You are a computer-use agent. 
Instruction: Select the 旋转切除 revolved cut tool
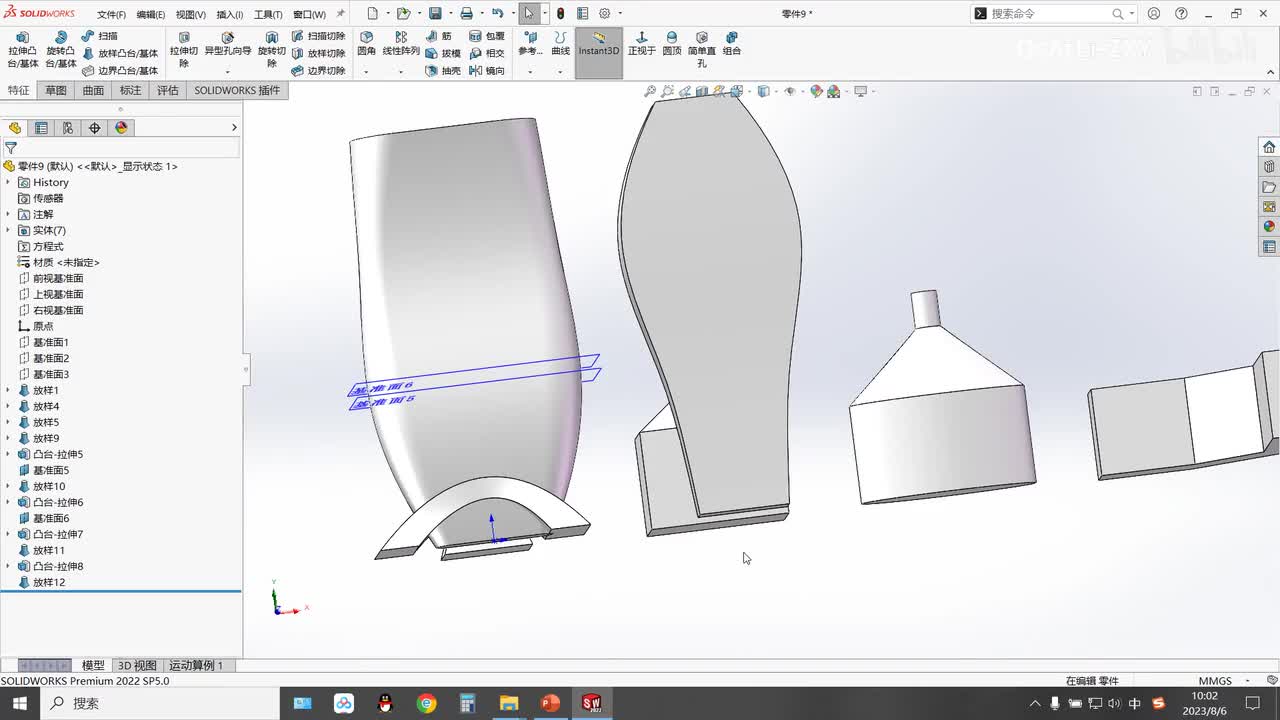coord(271,49)
